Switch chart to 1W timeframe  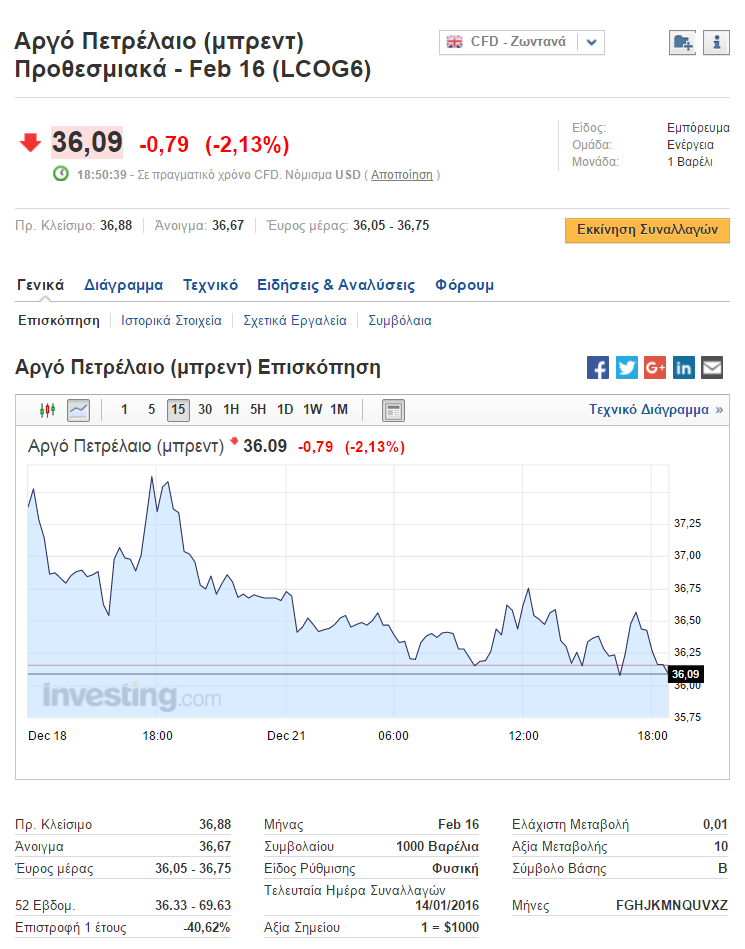[x=312, y=409]
